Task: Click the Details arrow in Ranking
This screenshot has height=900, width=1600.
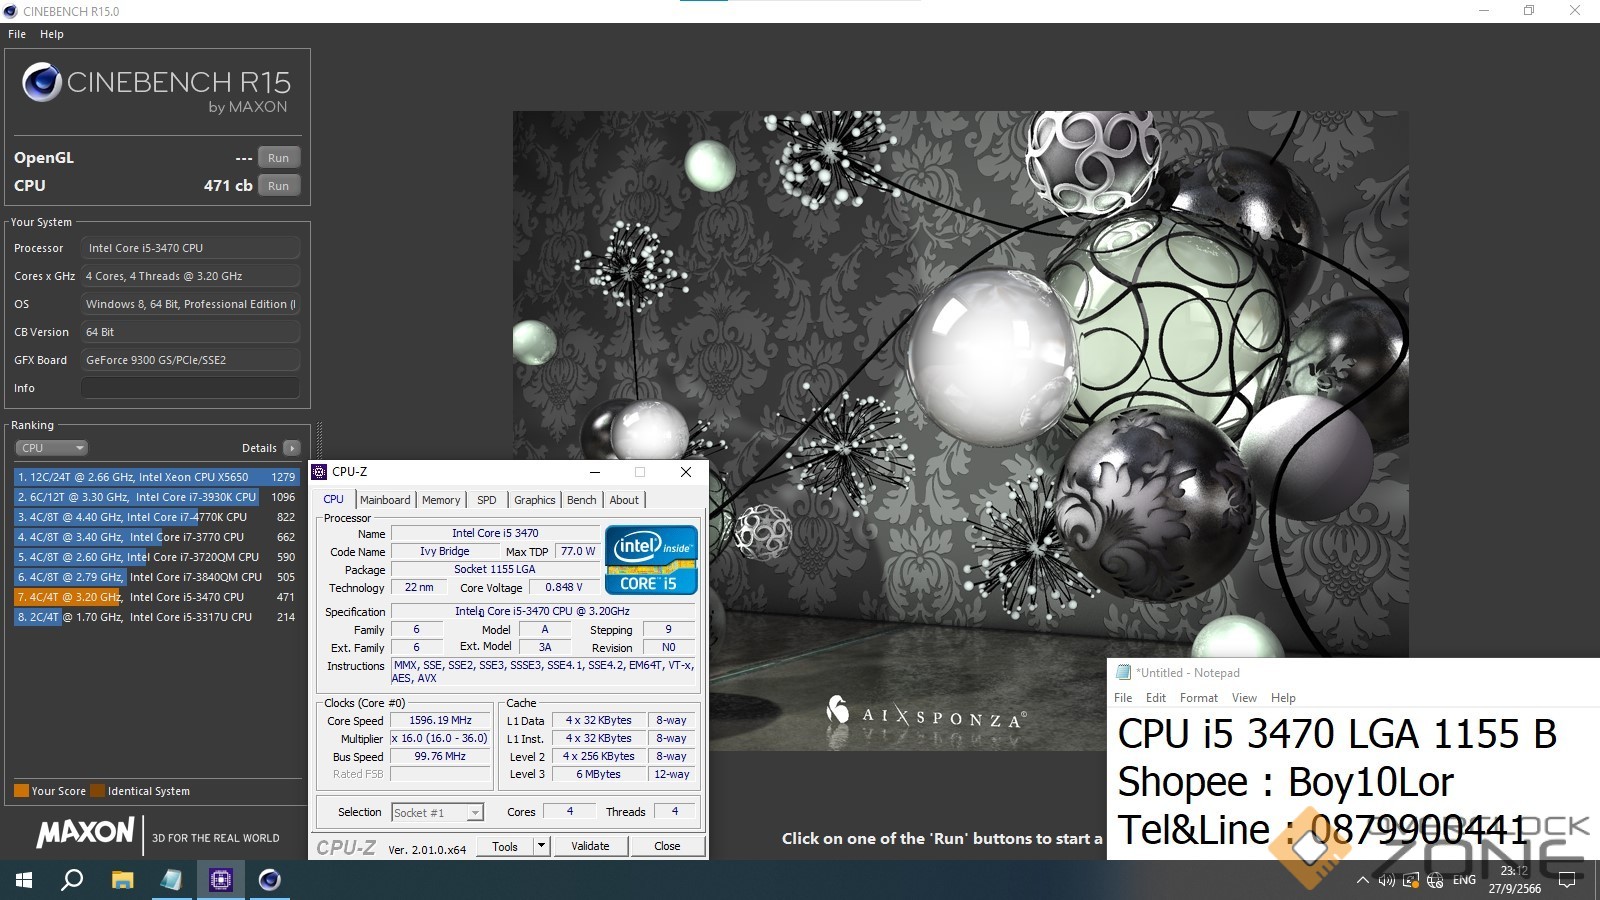Action: [291, 448]
